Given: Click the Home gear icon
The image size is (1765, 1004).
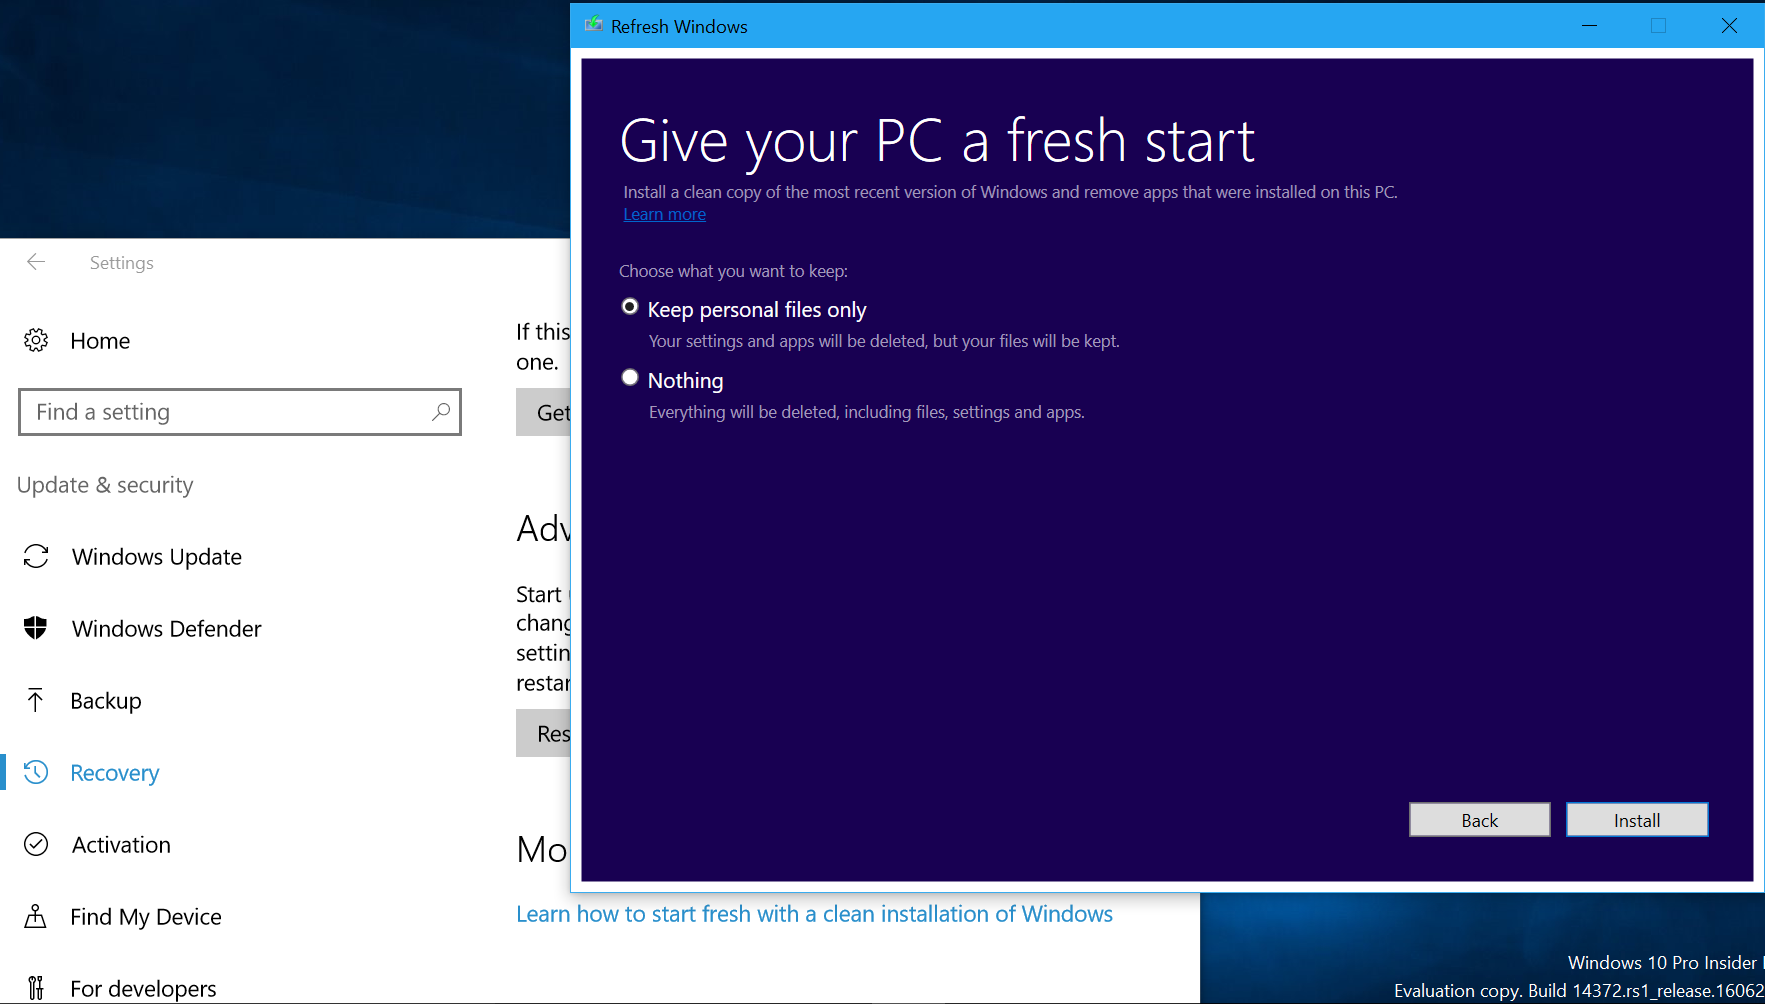Looking at the screenshot, I should [x=36, y=341].
